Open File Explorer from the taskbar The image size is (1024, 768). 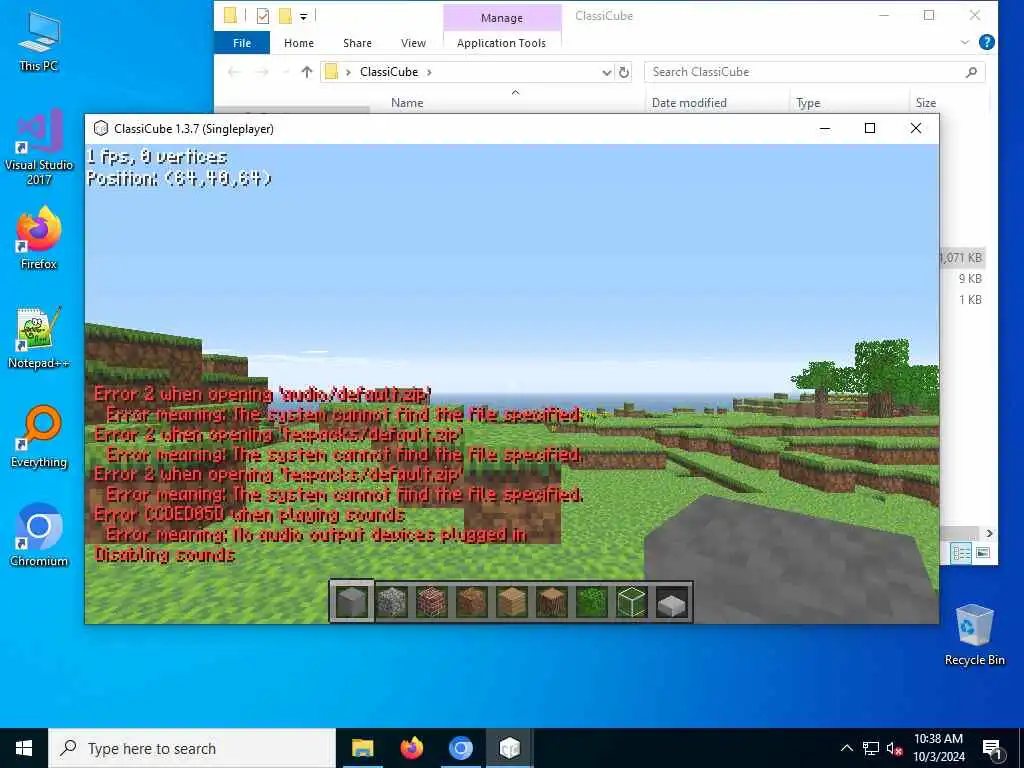pos(362,748)
